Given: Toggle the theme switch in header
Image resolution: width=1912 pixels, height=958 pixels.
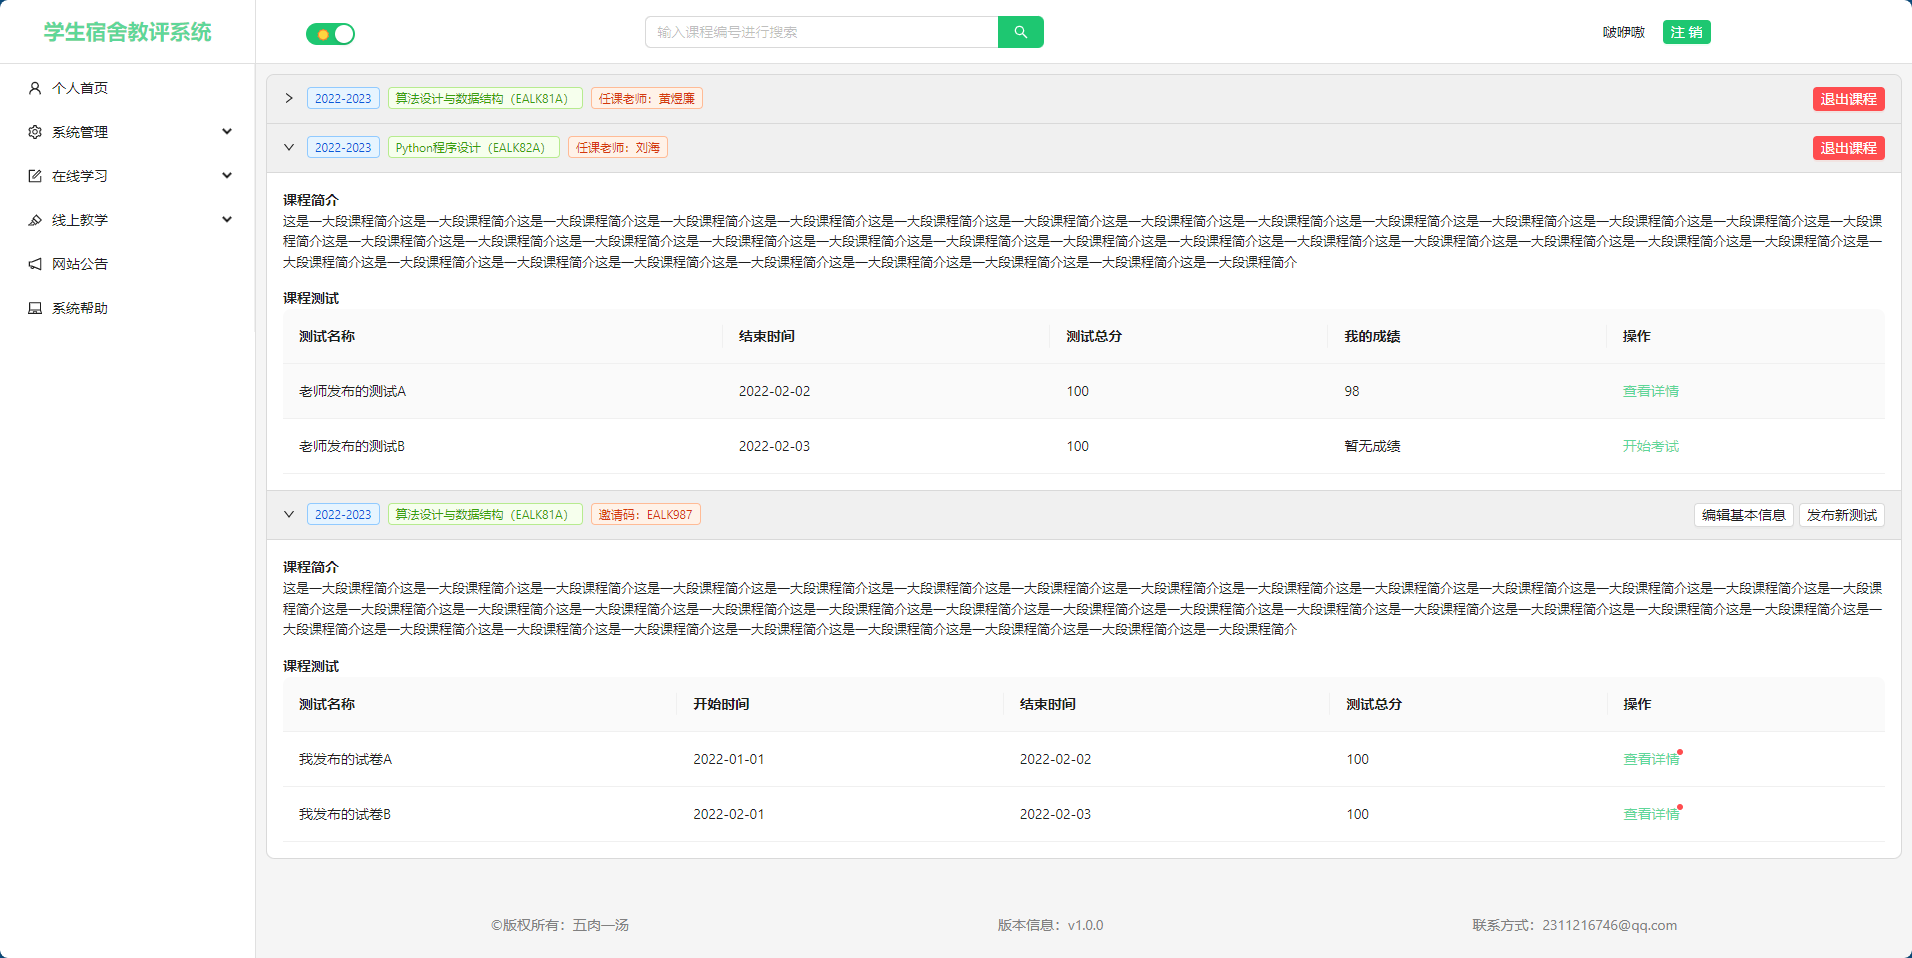Looking at the screenshot, I should click(330, 34).
